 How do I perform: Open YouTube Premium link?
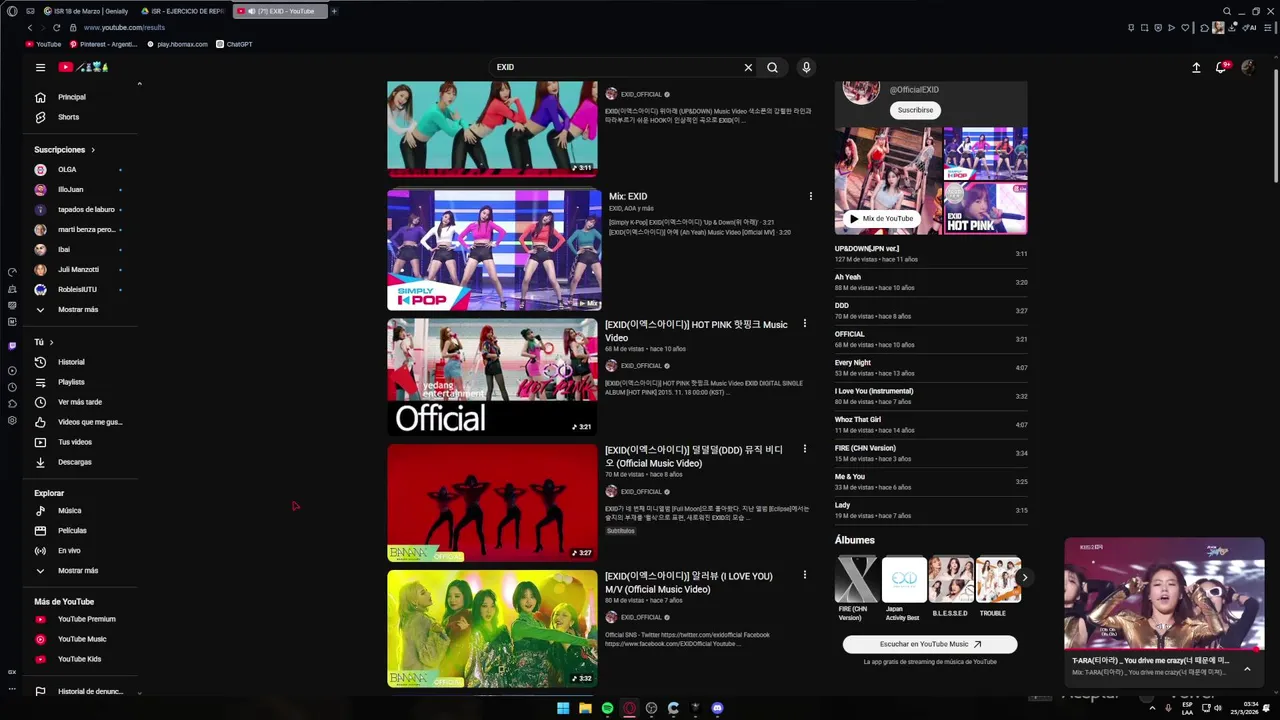pyautogui.click(x=80, y=619)
